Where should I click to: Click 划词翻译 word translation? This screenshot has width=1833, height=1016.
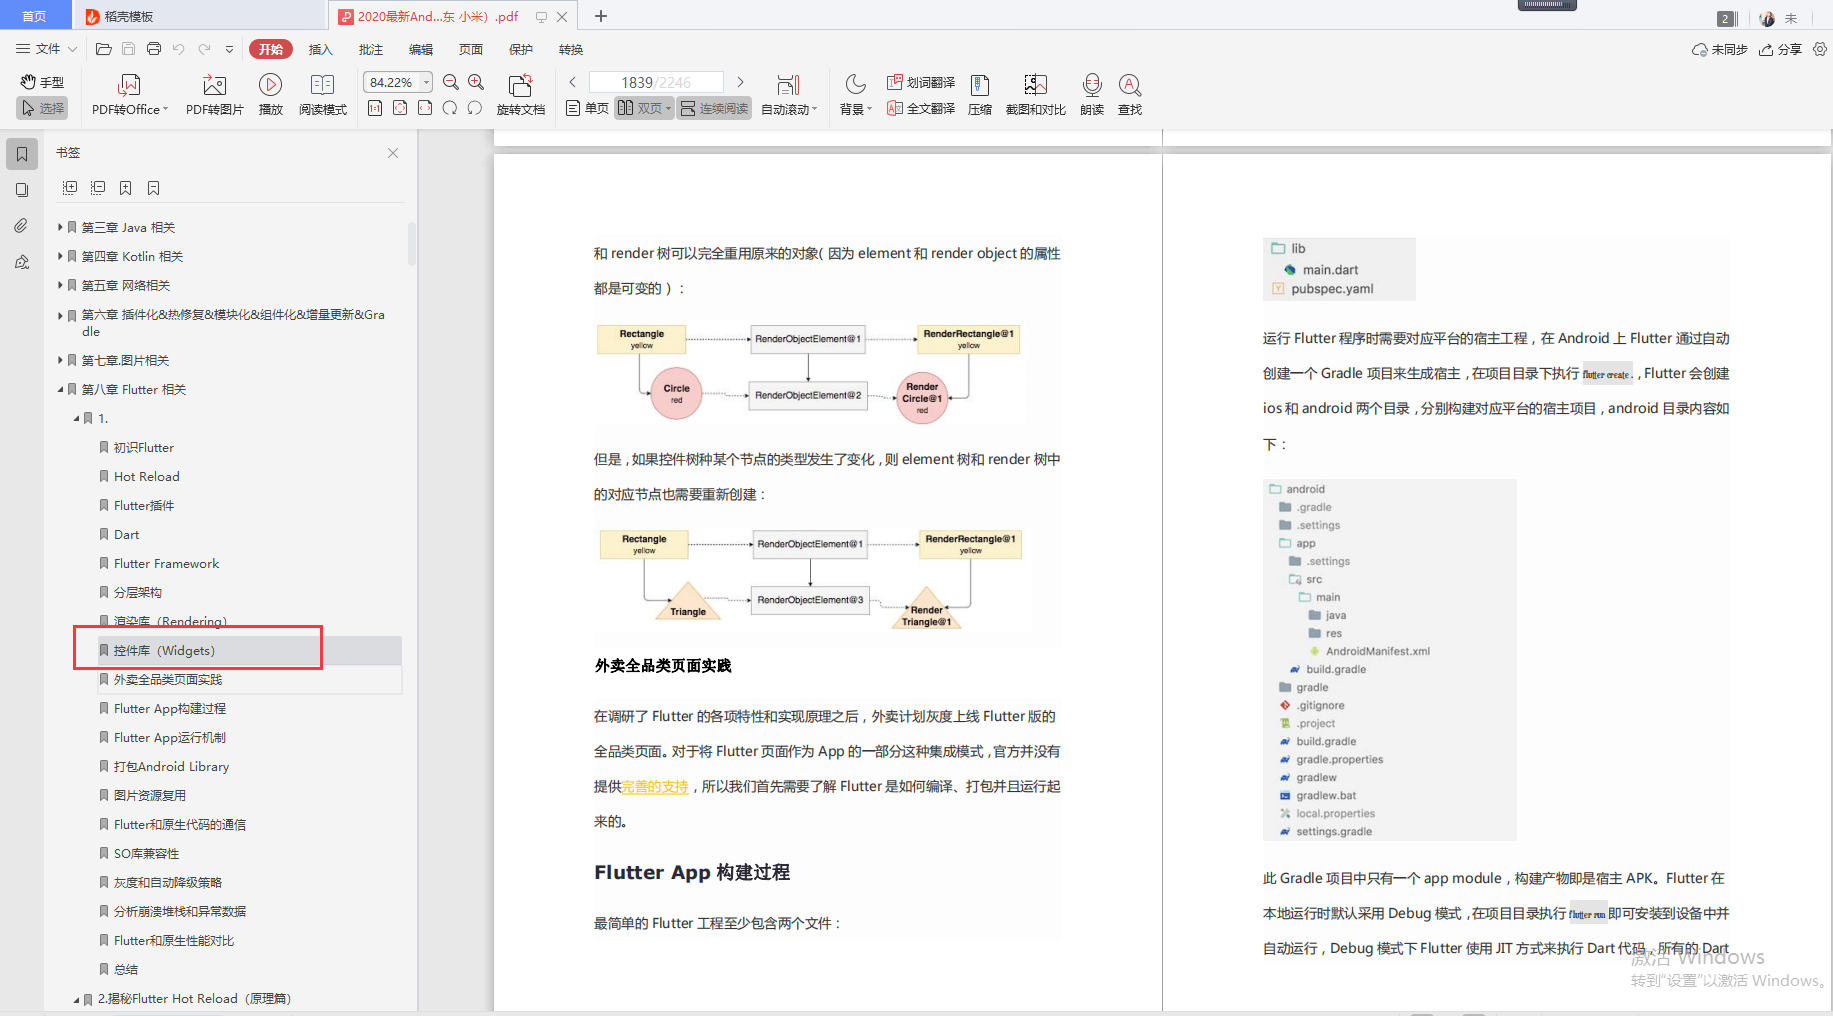921,82
